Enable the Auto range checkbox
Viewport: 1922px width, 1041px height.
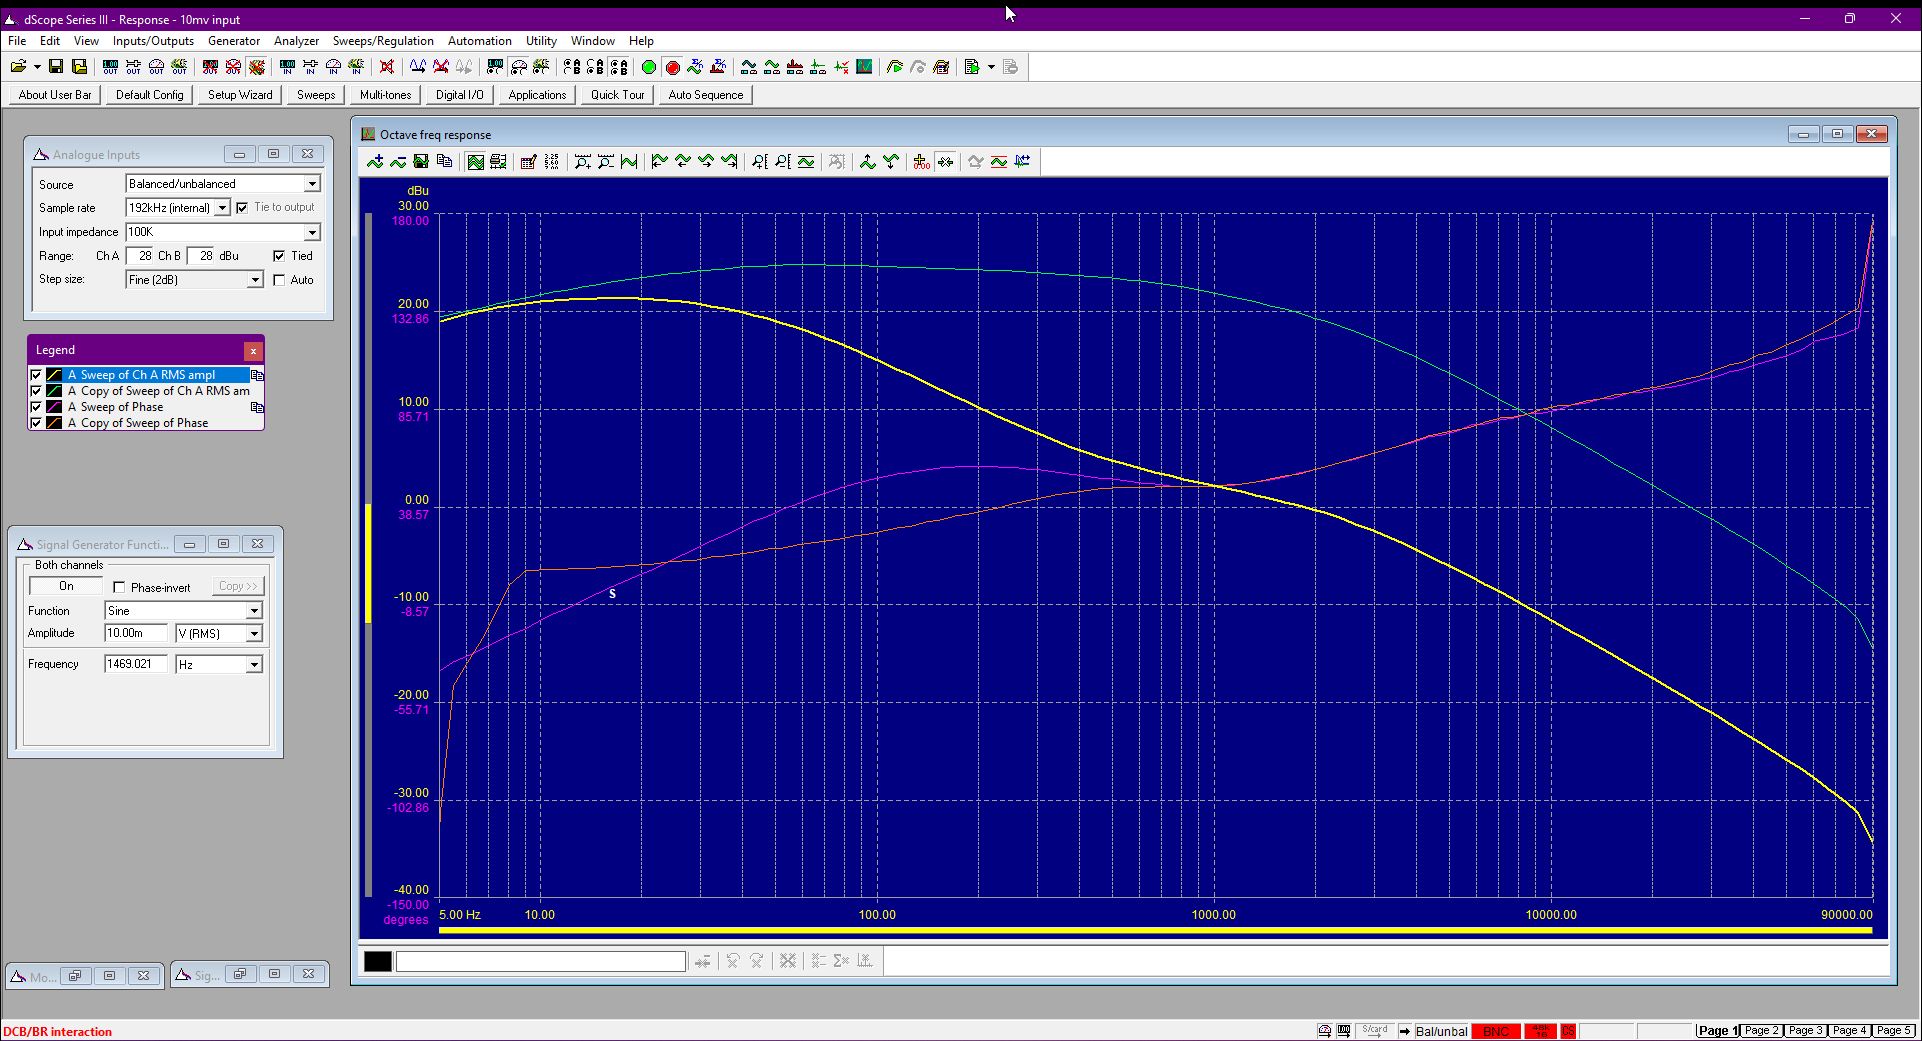point(279,280)
